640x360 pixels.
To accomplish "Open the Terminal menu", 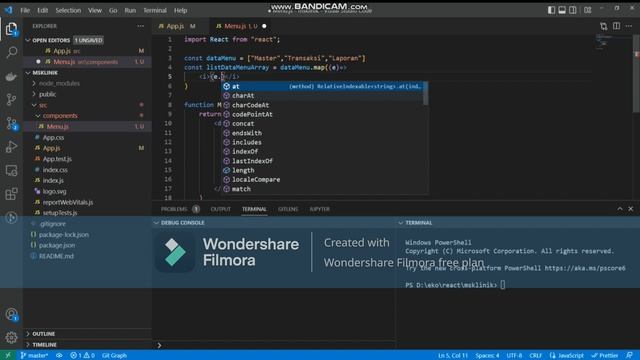I will pos(155,10).
